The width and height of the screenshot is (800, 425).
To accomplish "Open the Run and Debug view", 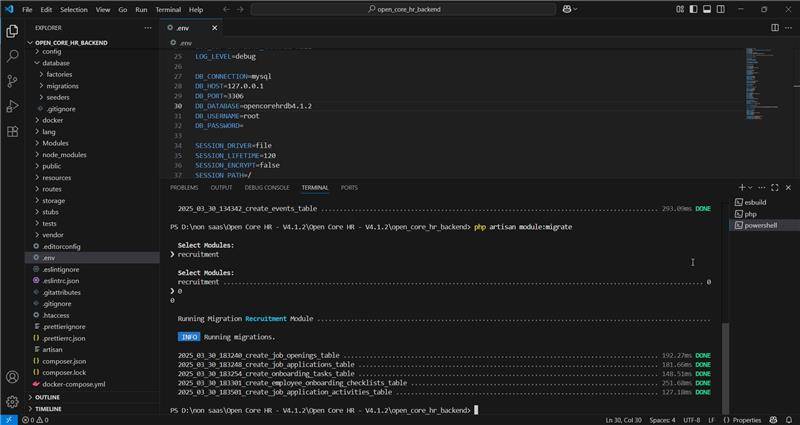I will 12,106.
